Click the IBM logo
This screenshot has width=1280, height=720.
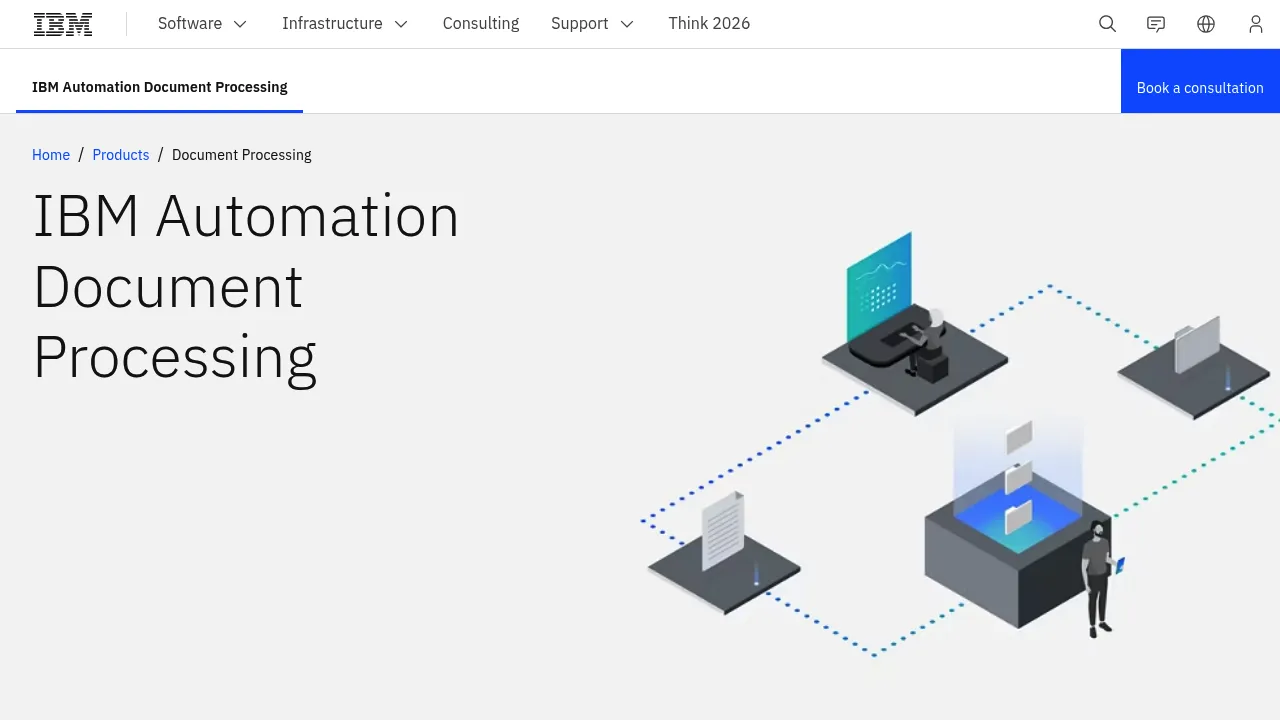tap(63, 24)
